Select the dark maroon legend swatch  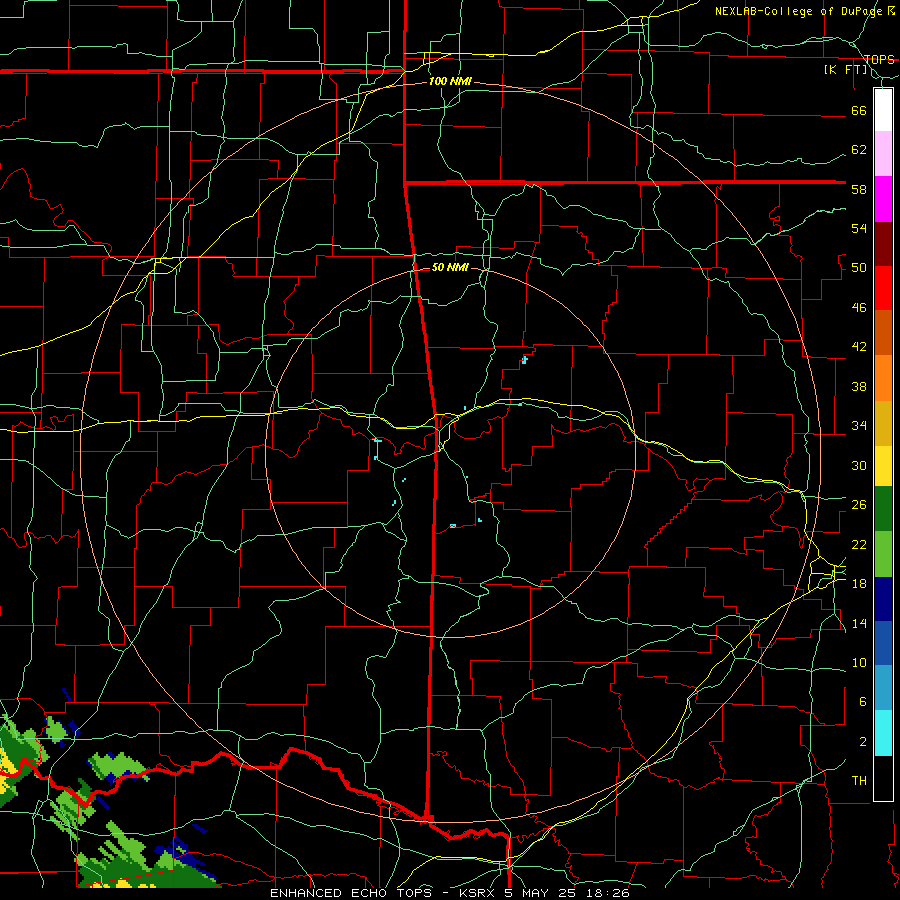(x=883, y=243)
